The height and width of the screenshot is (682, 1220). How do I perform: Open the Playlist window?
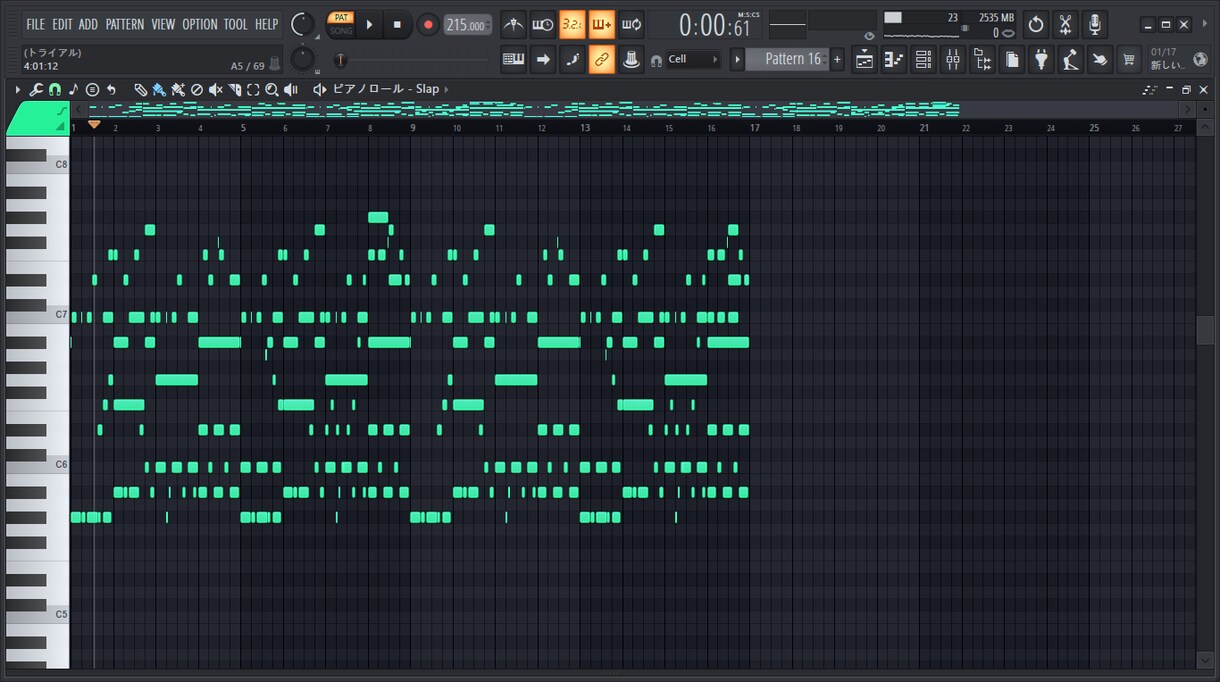(x=865, y=60)
